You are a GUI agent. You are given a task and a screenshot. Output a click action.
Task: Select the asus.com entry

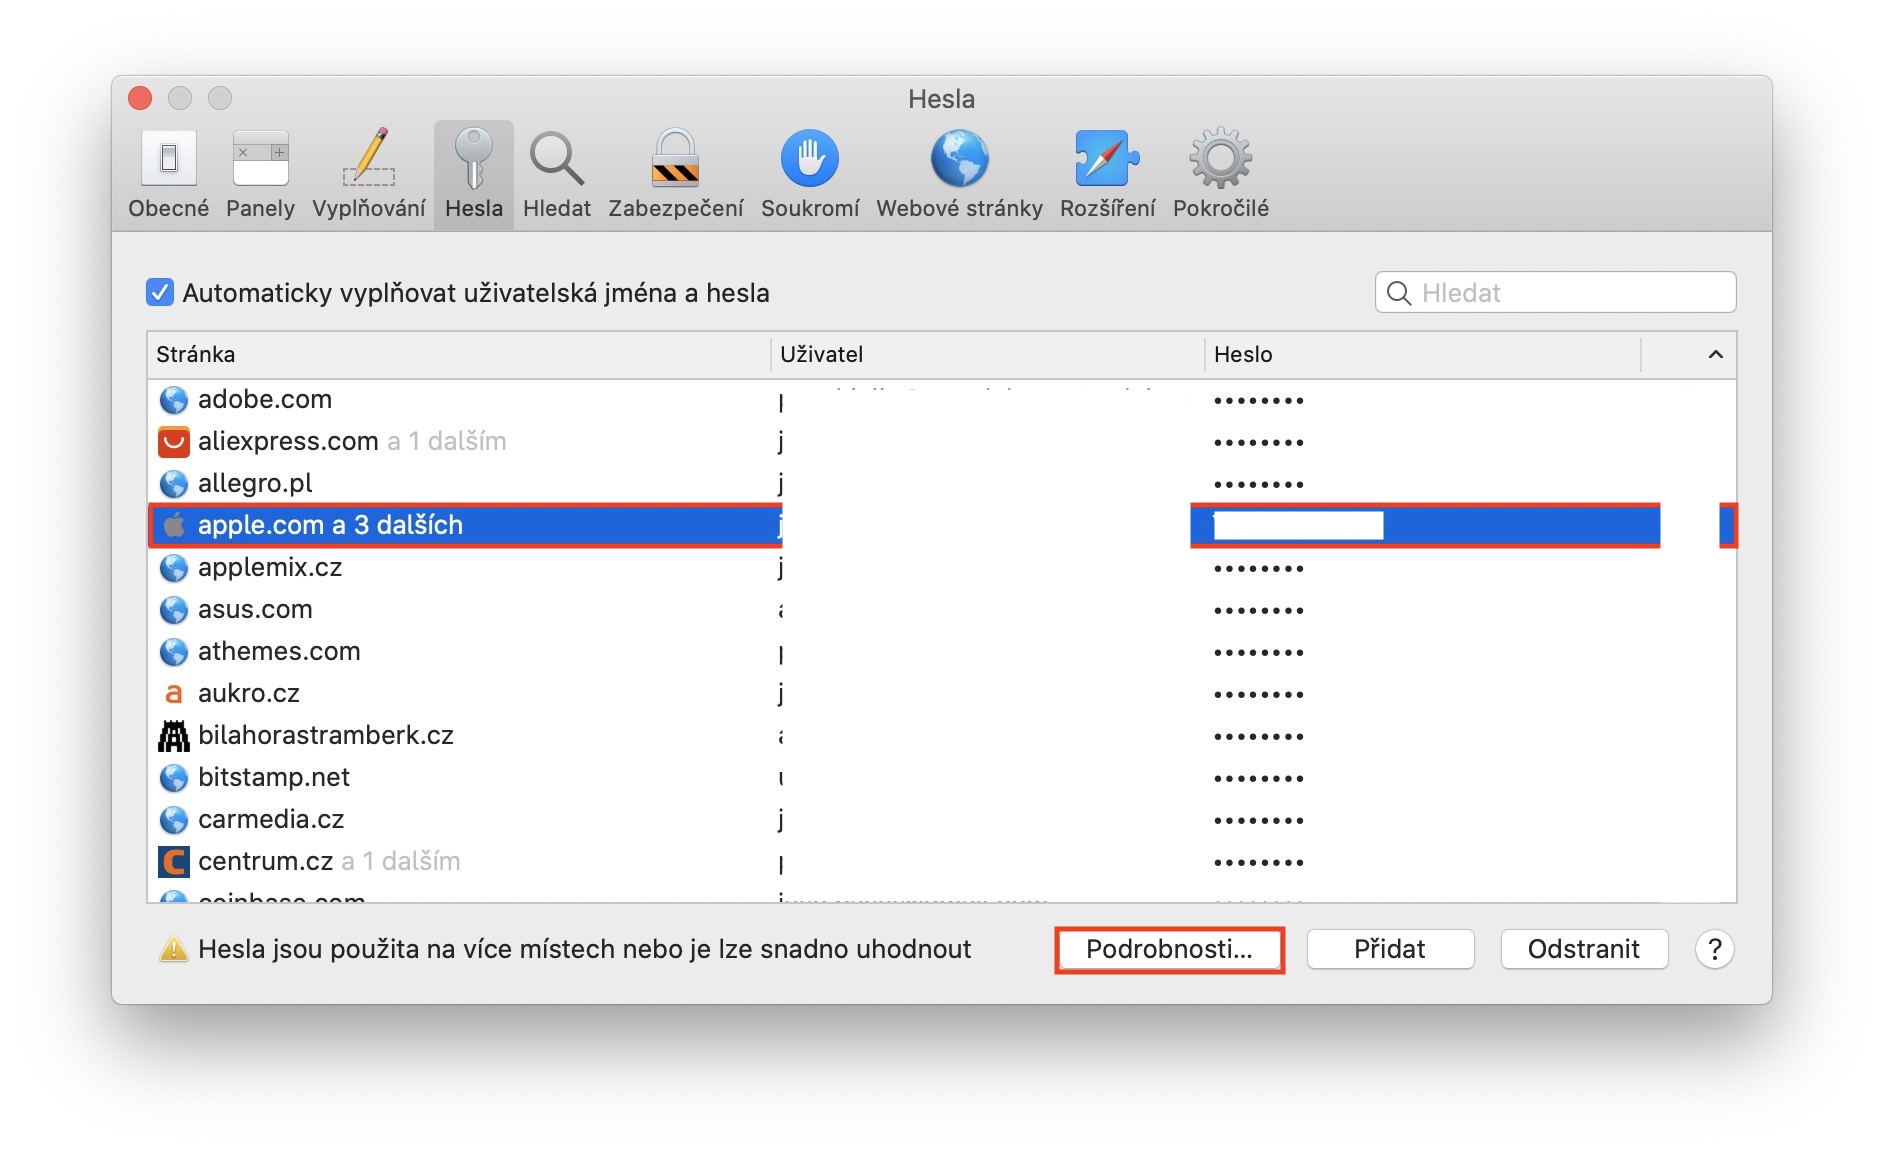point(942,610)
